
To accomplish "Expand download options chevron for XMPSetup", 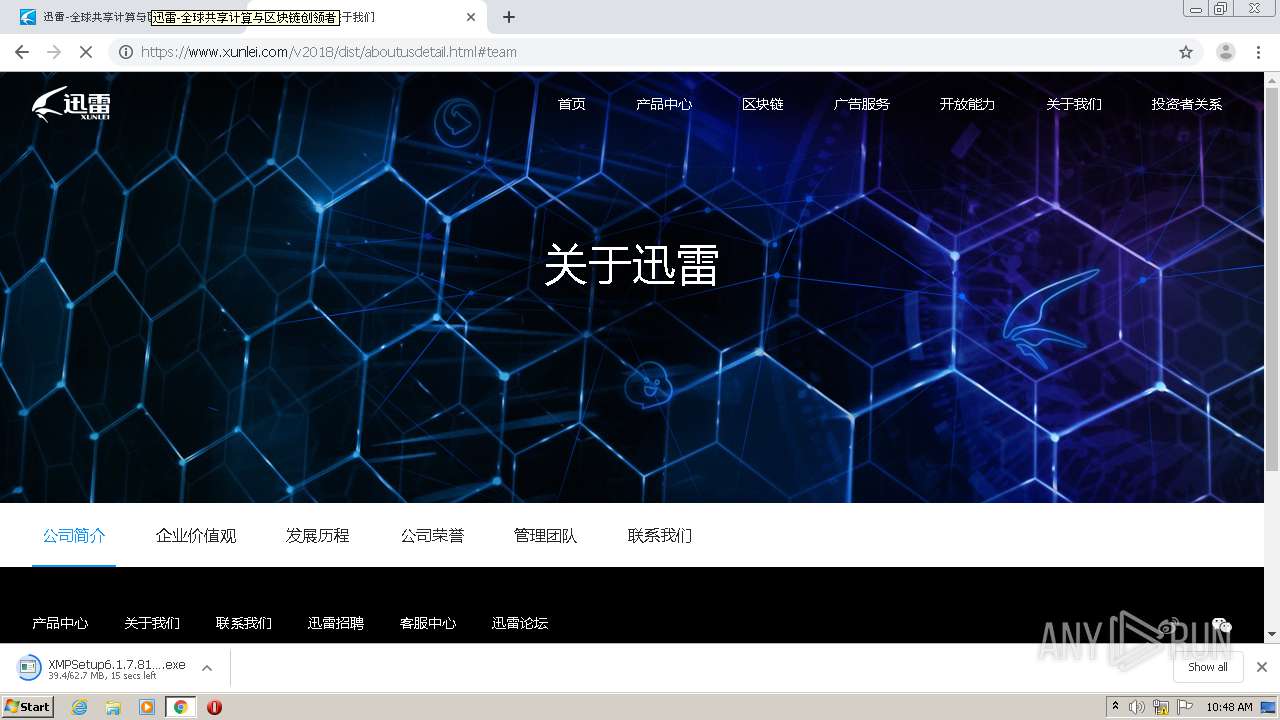I will [207, 668].
